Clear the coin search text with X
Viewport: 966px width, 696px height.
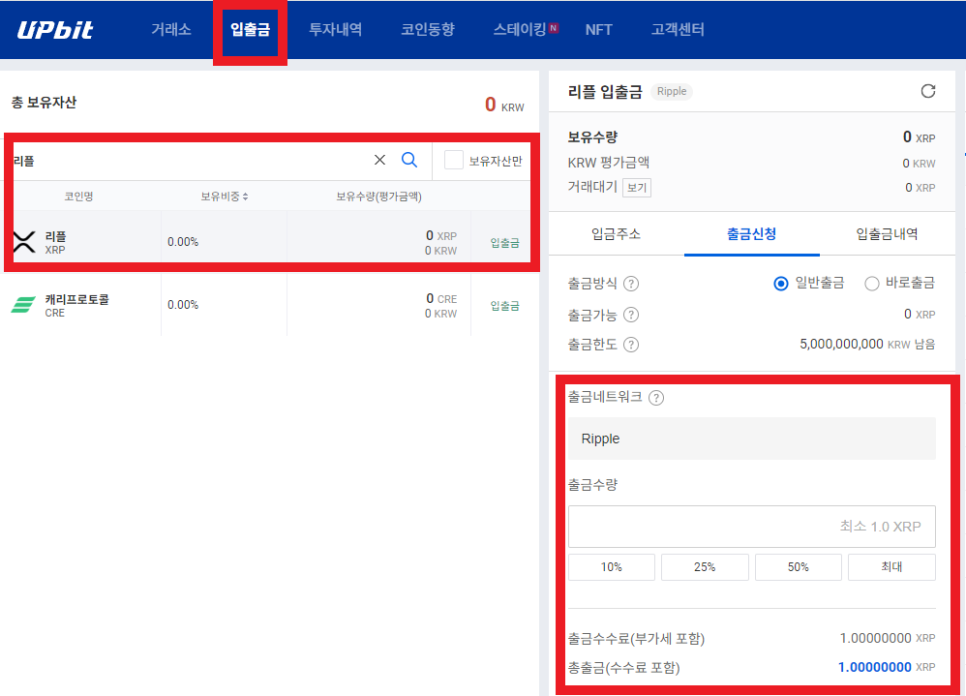pyautogui.click(x=380, y=160)
